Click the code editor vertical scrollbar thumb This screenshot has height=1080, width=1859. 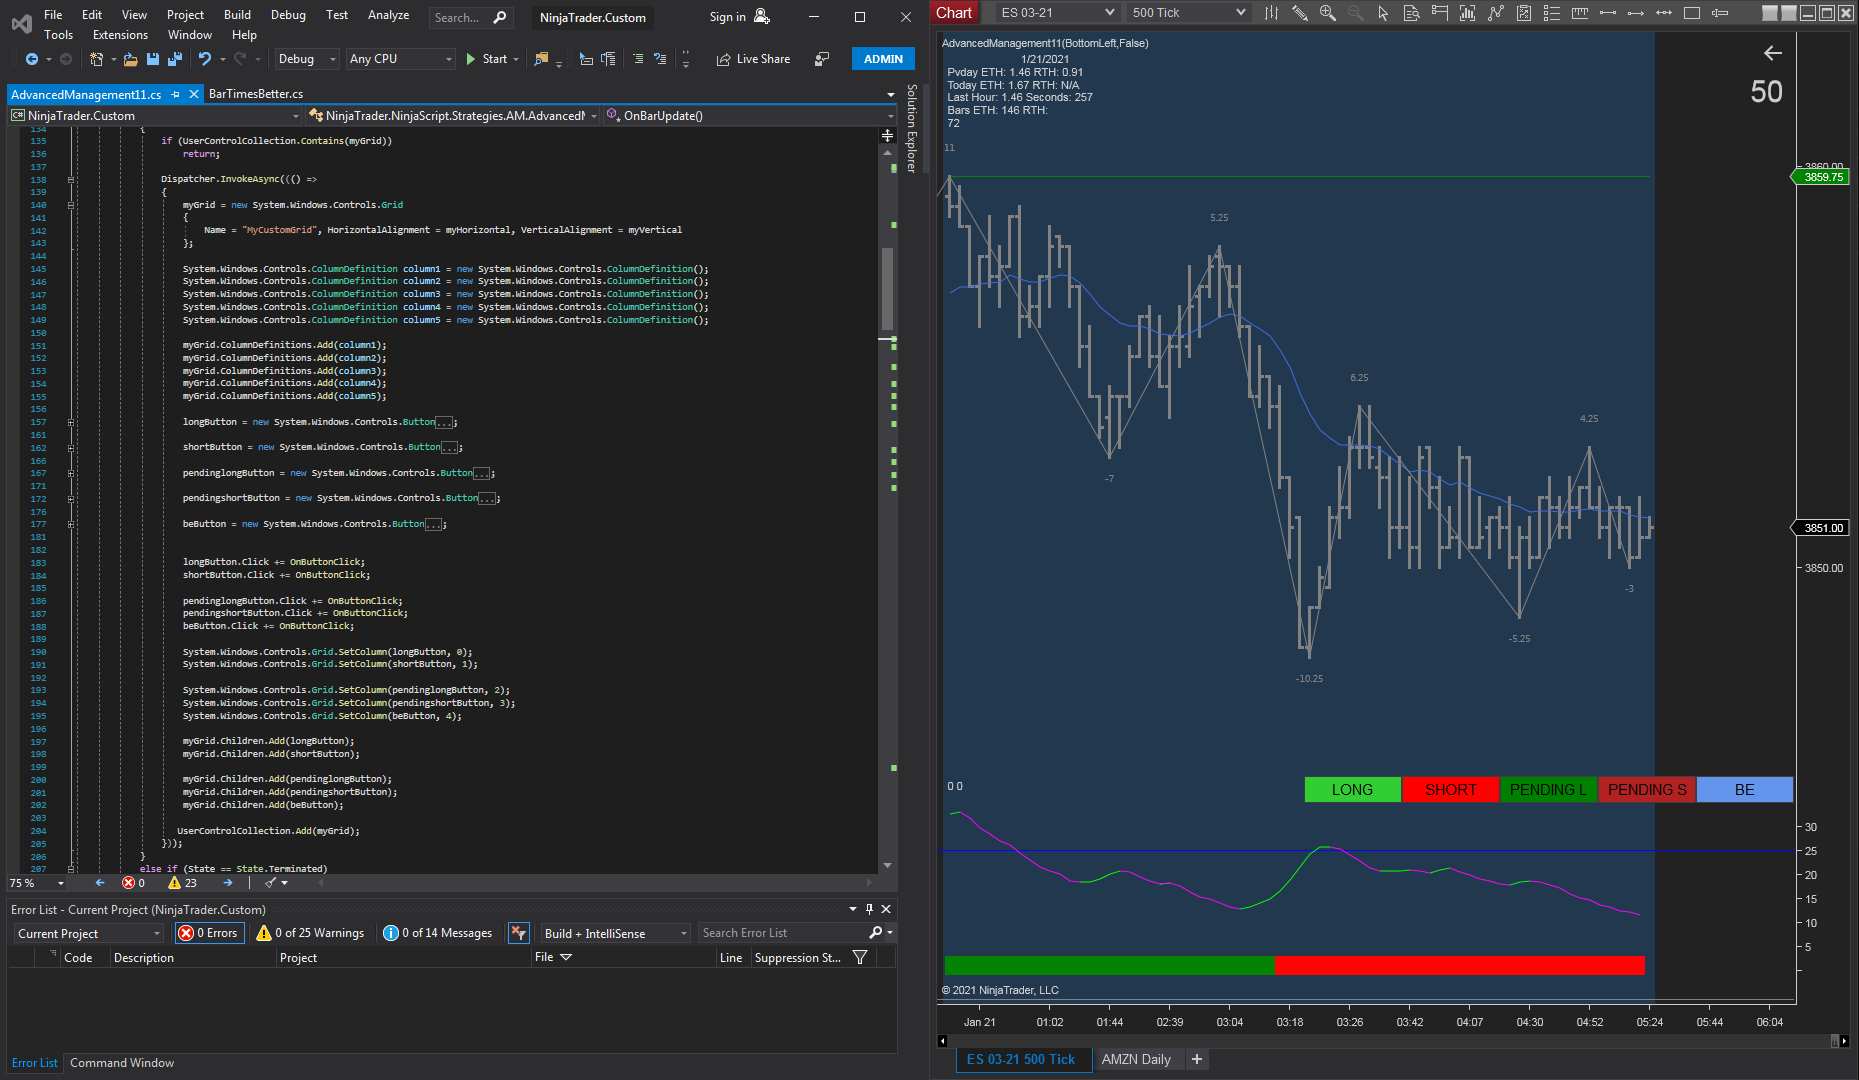(887, 288)
